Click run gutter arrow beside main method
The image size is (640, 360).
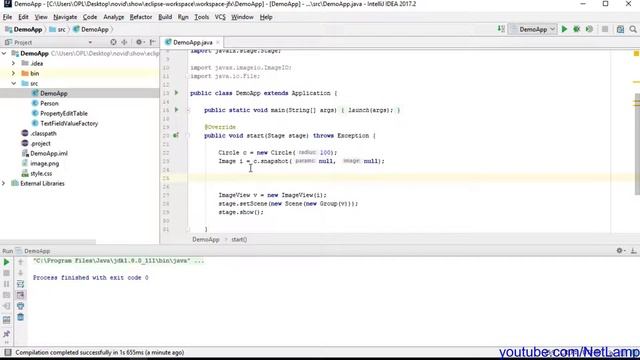point(176,110)
